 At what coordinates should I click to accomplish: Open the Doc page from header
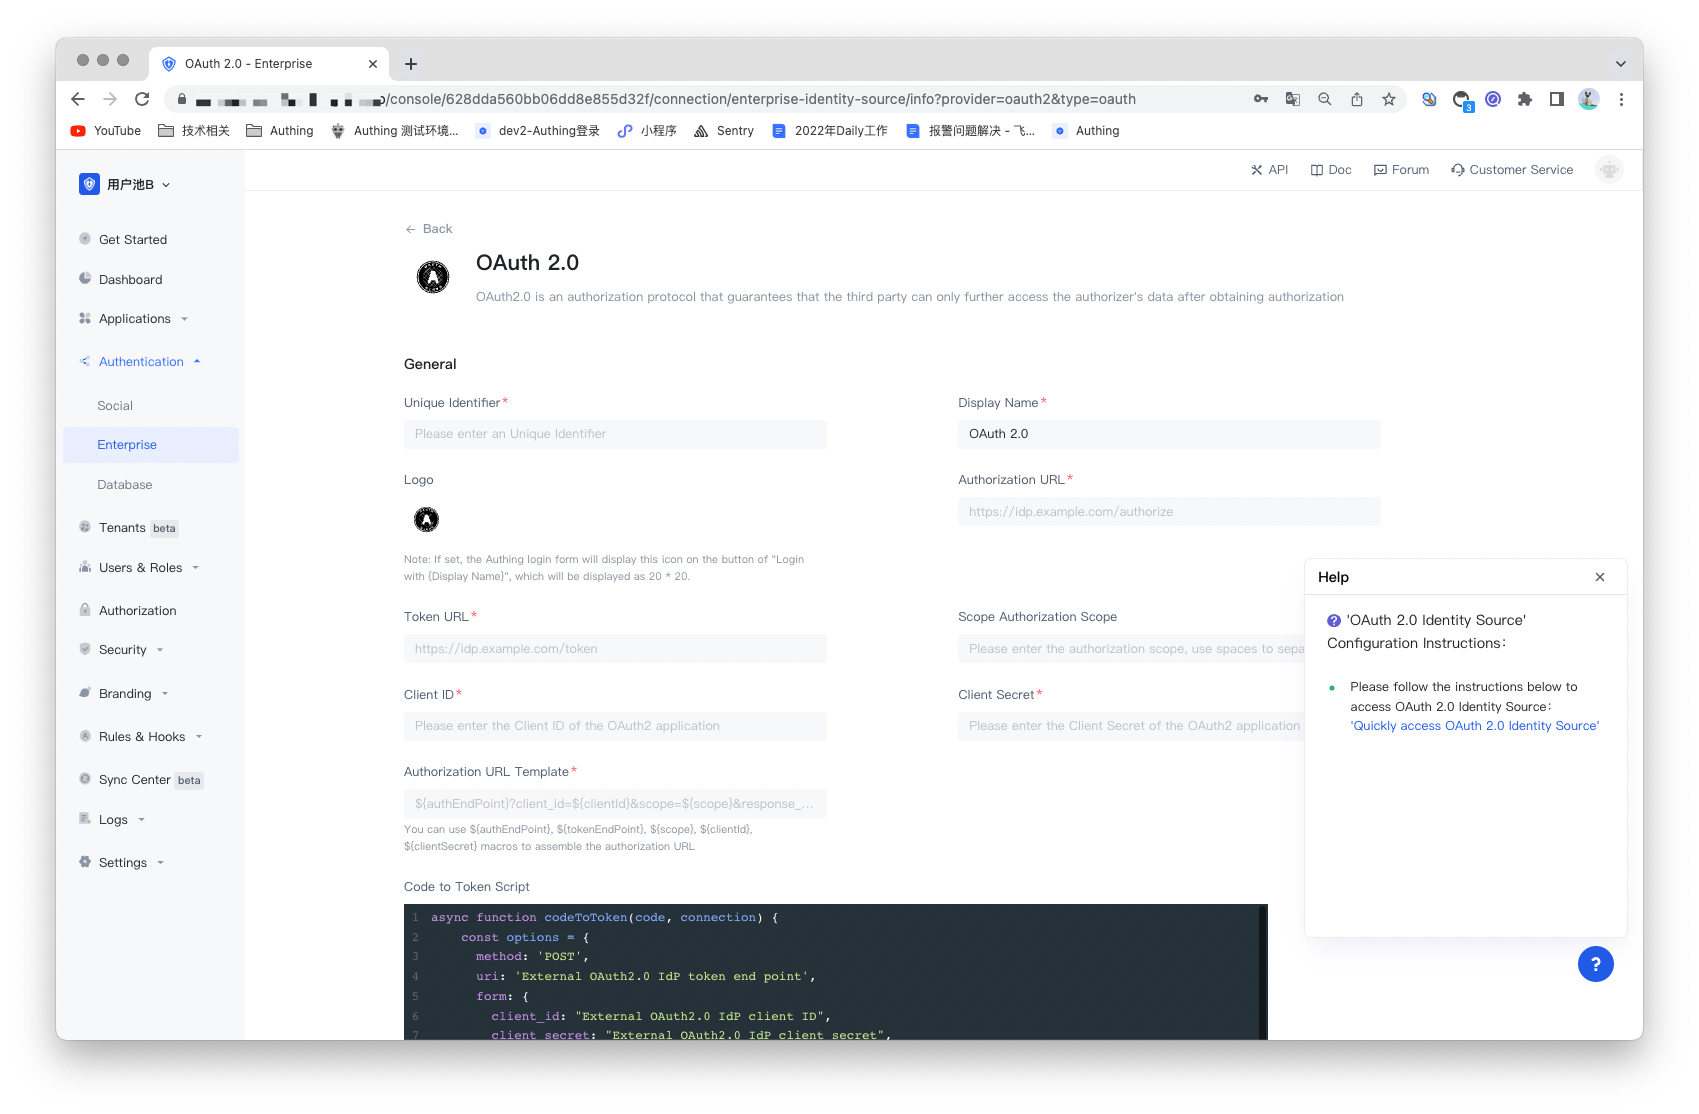tap(1331, 170)
